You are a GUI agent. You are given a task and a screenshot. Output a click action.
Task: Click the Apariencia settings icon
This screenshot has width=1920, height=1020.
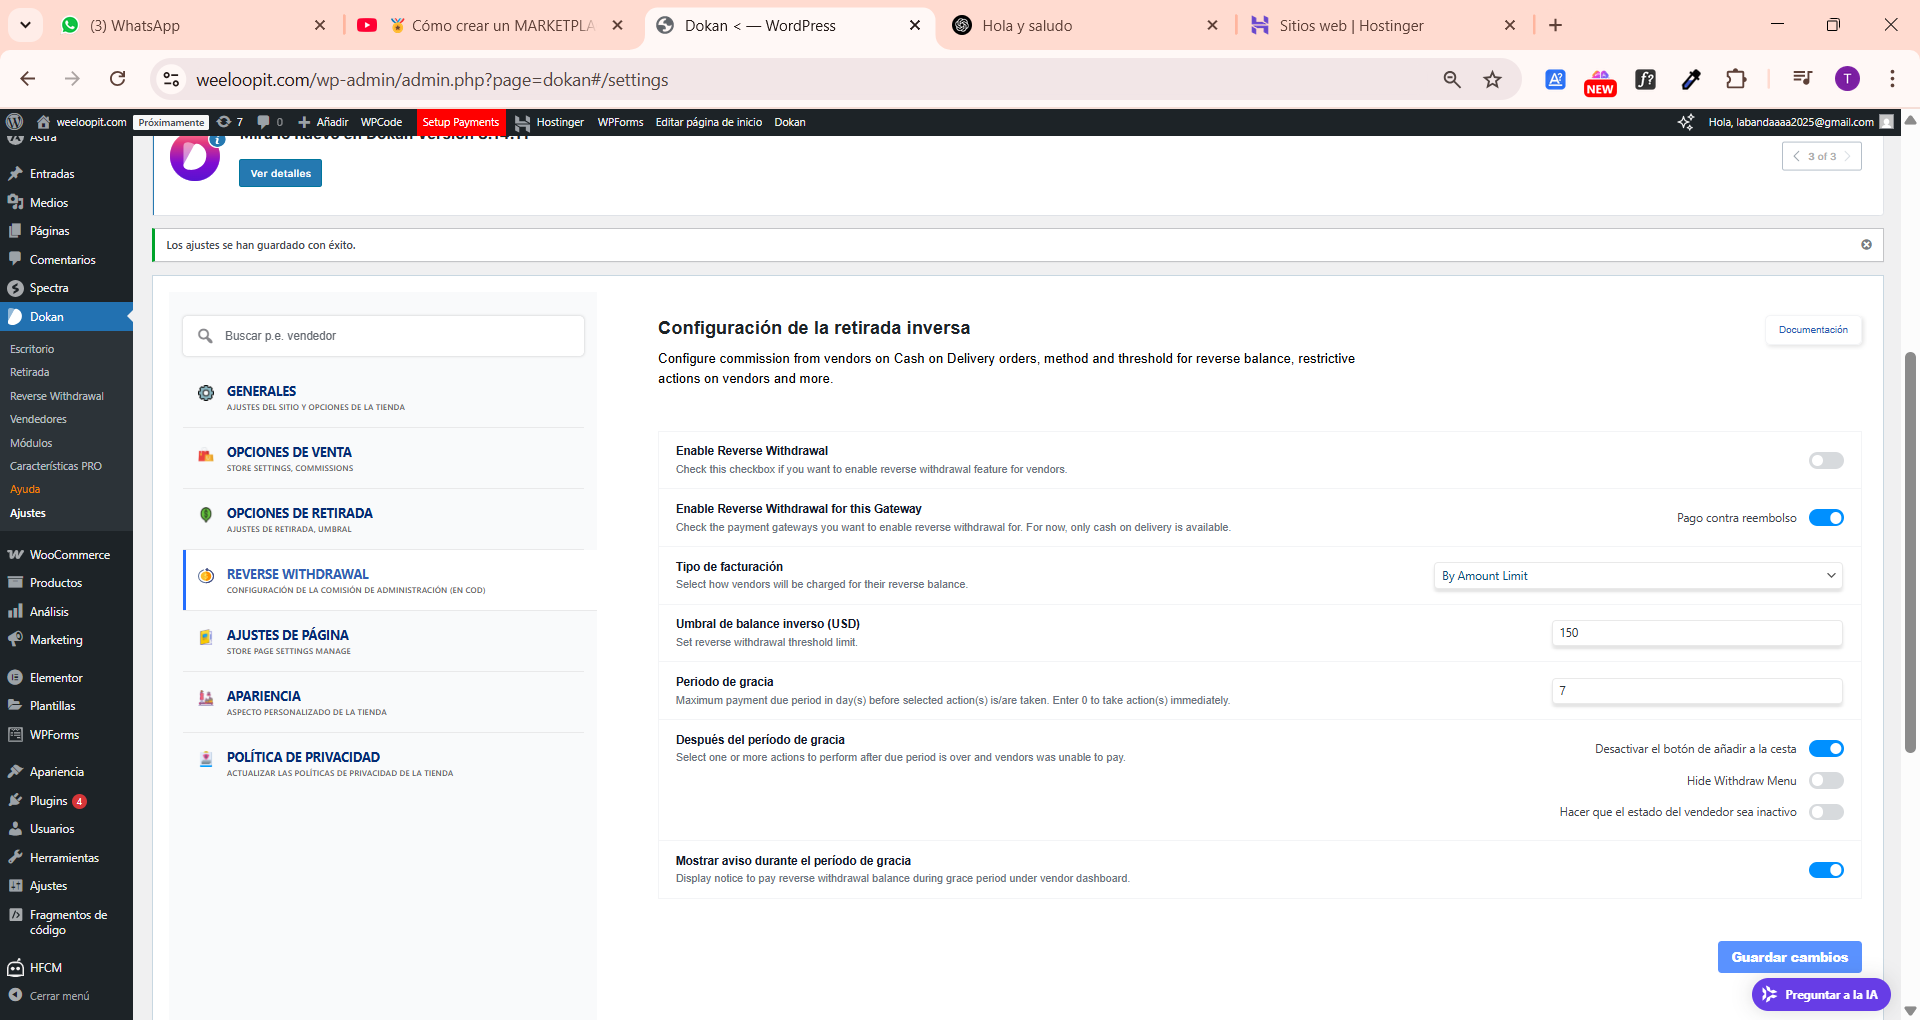[x=206, y=698]
